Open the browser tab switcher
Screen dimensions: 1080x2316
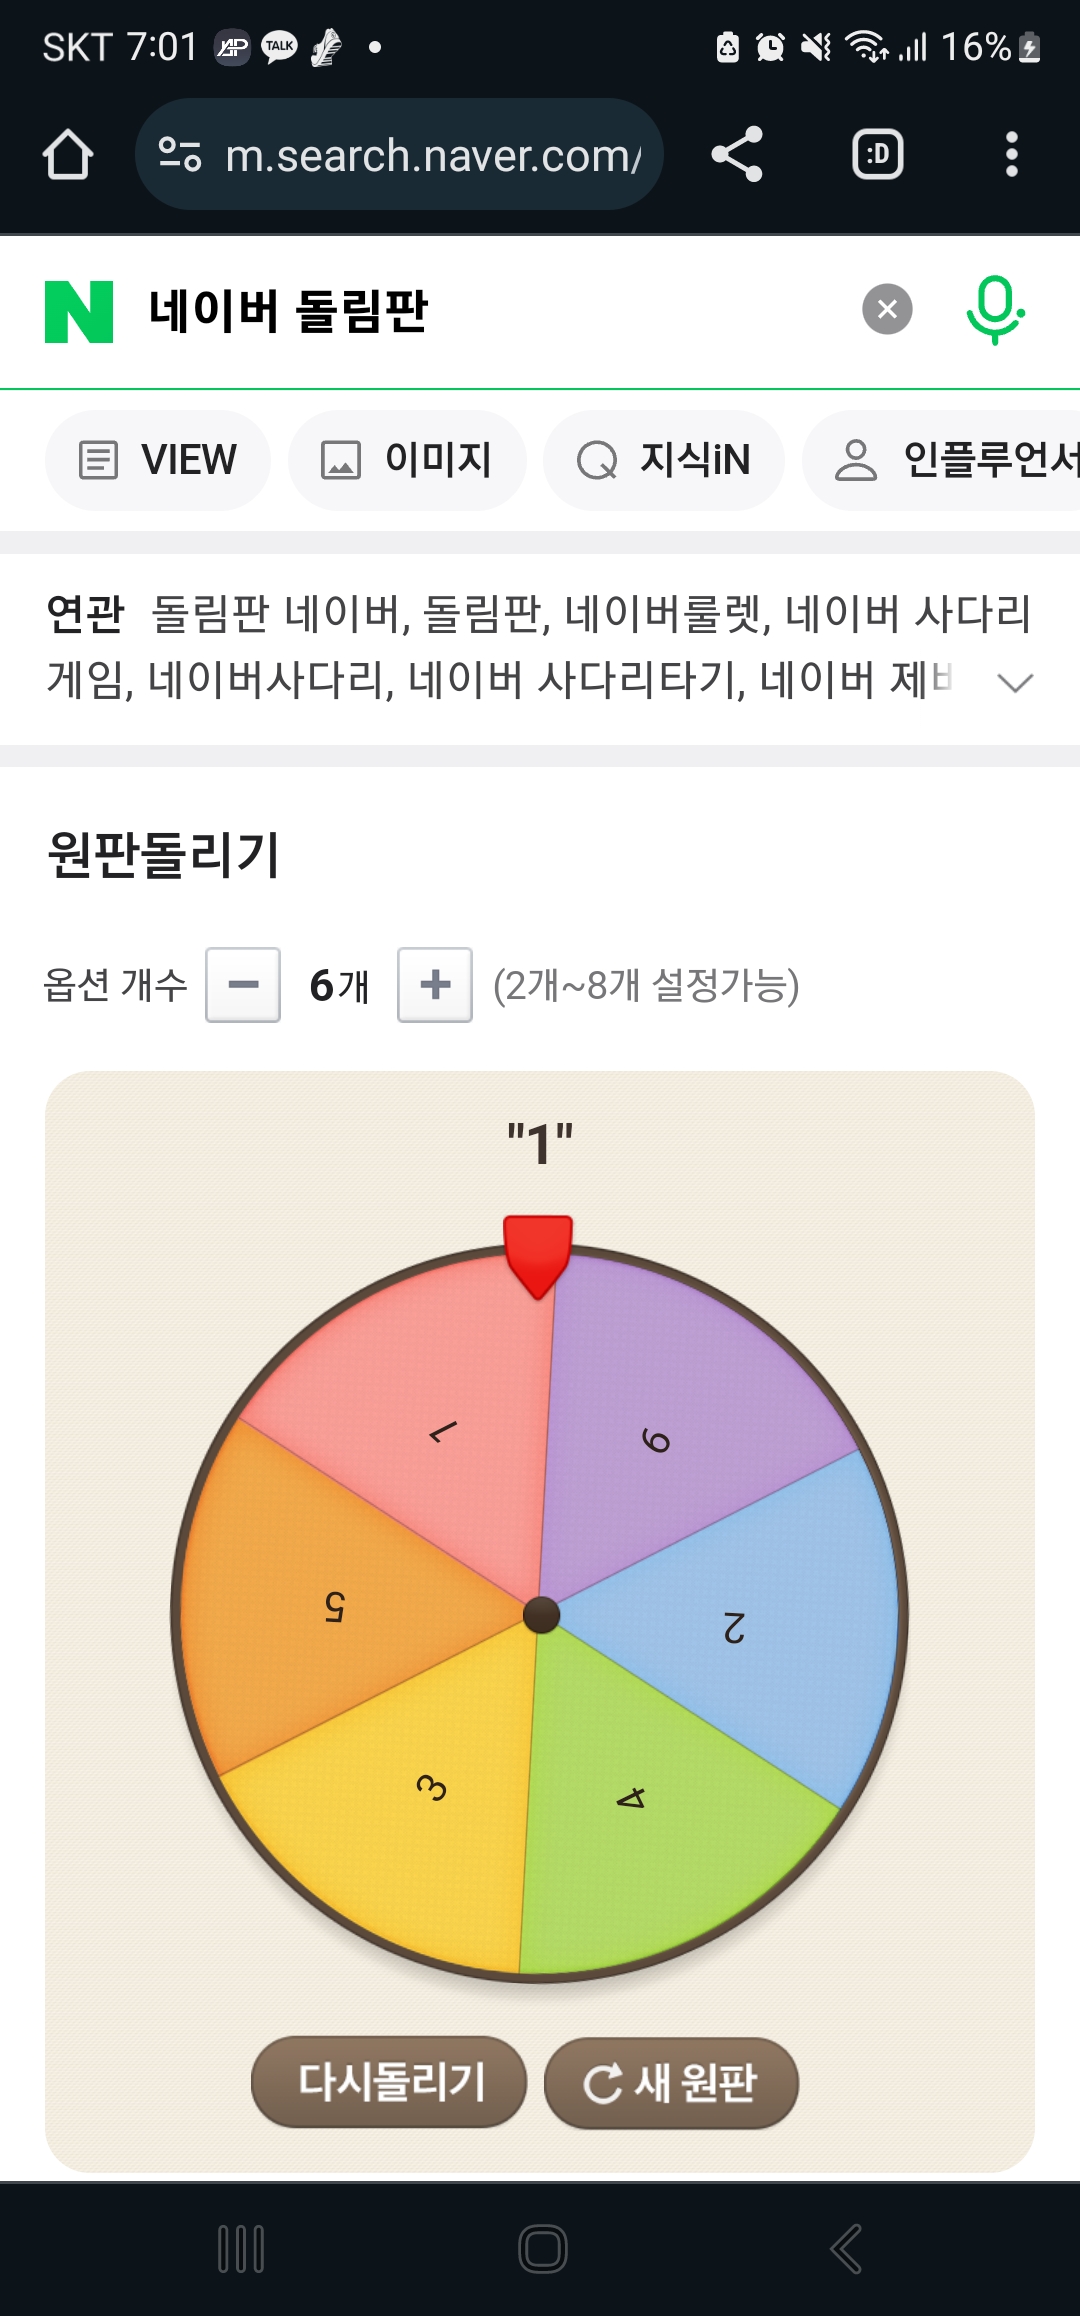point(877,155)
